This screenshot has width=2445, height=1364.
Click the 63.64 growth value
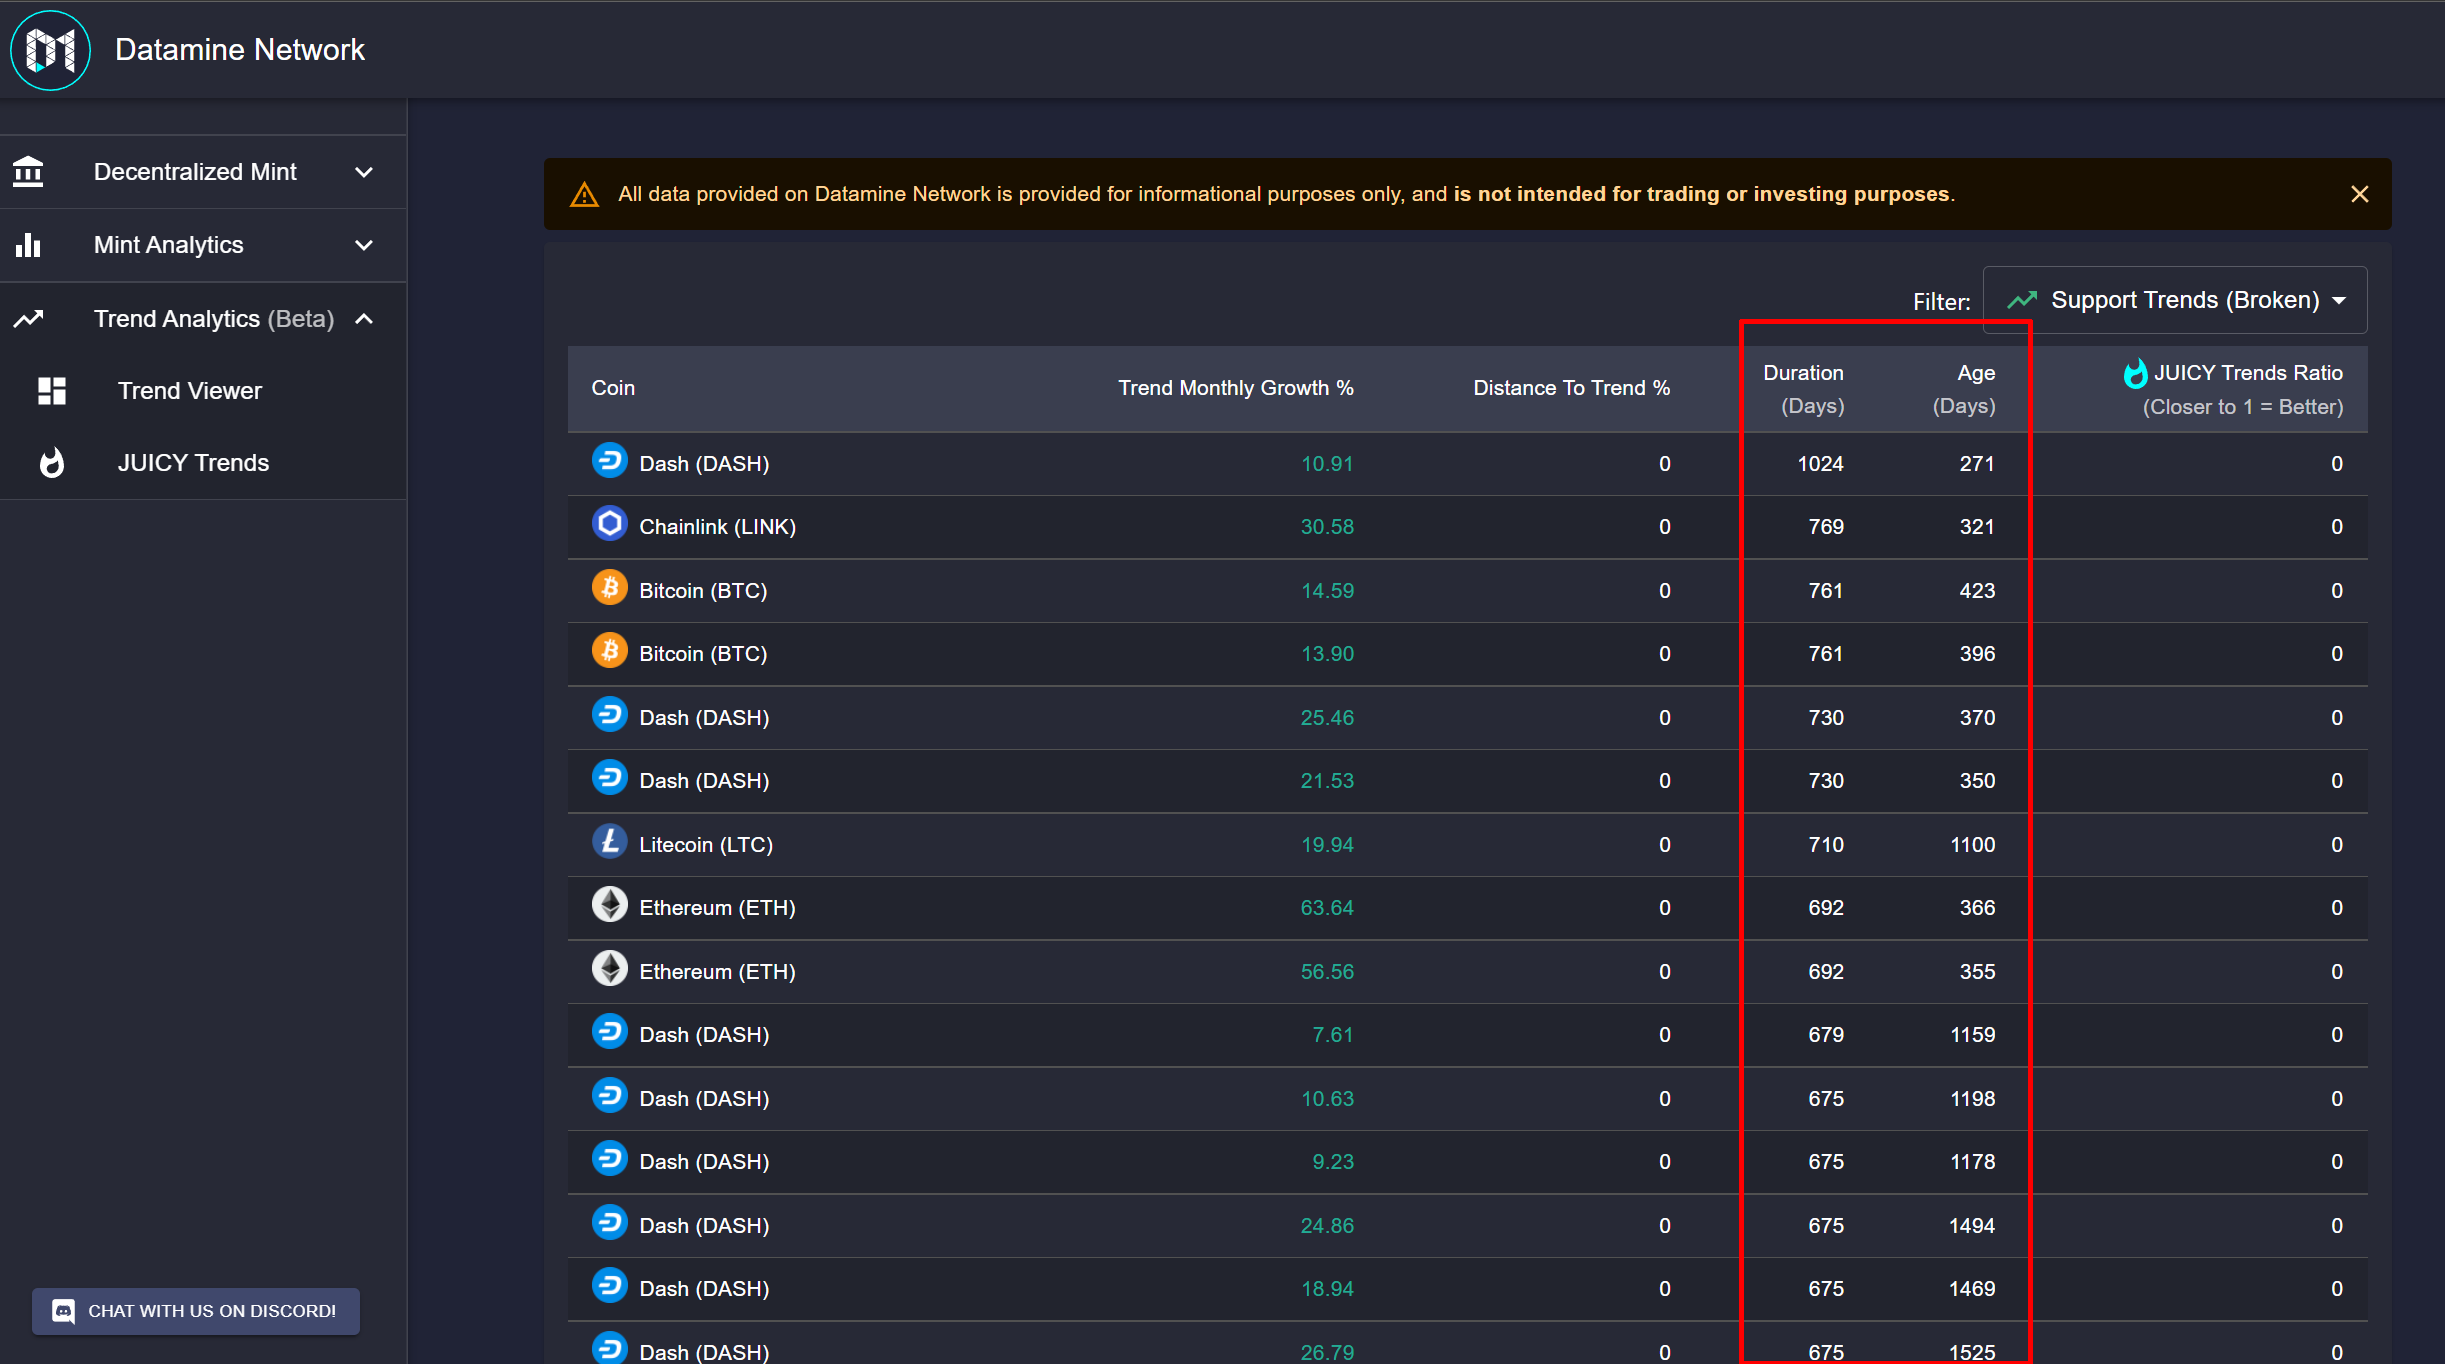point(1327,908)
